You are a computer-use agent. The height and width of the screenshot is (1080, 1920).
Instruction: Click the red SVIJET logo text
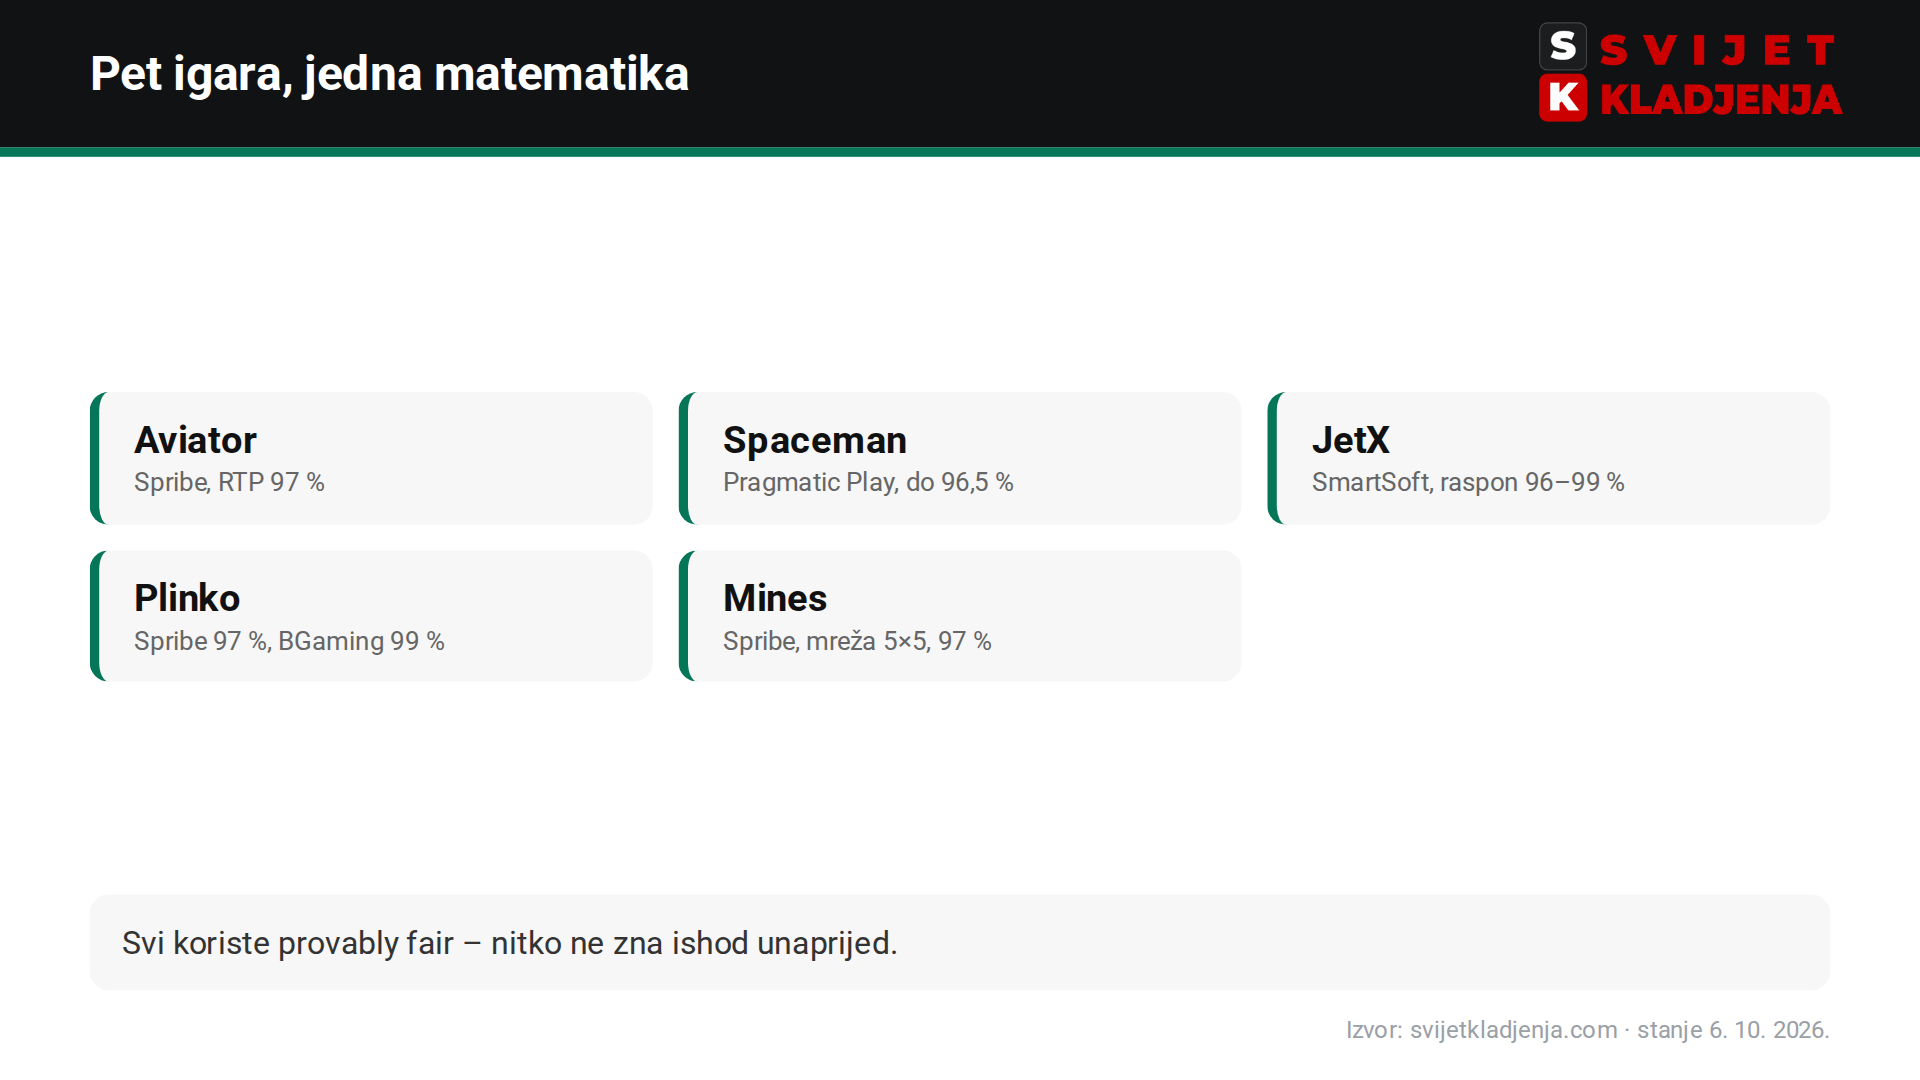(x=1718, y=49)
